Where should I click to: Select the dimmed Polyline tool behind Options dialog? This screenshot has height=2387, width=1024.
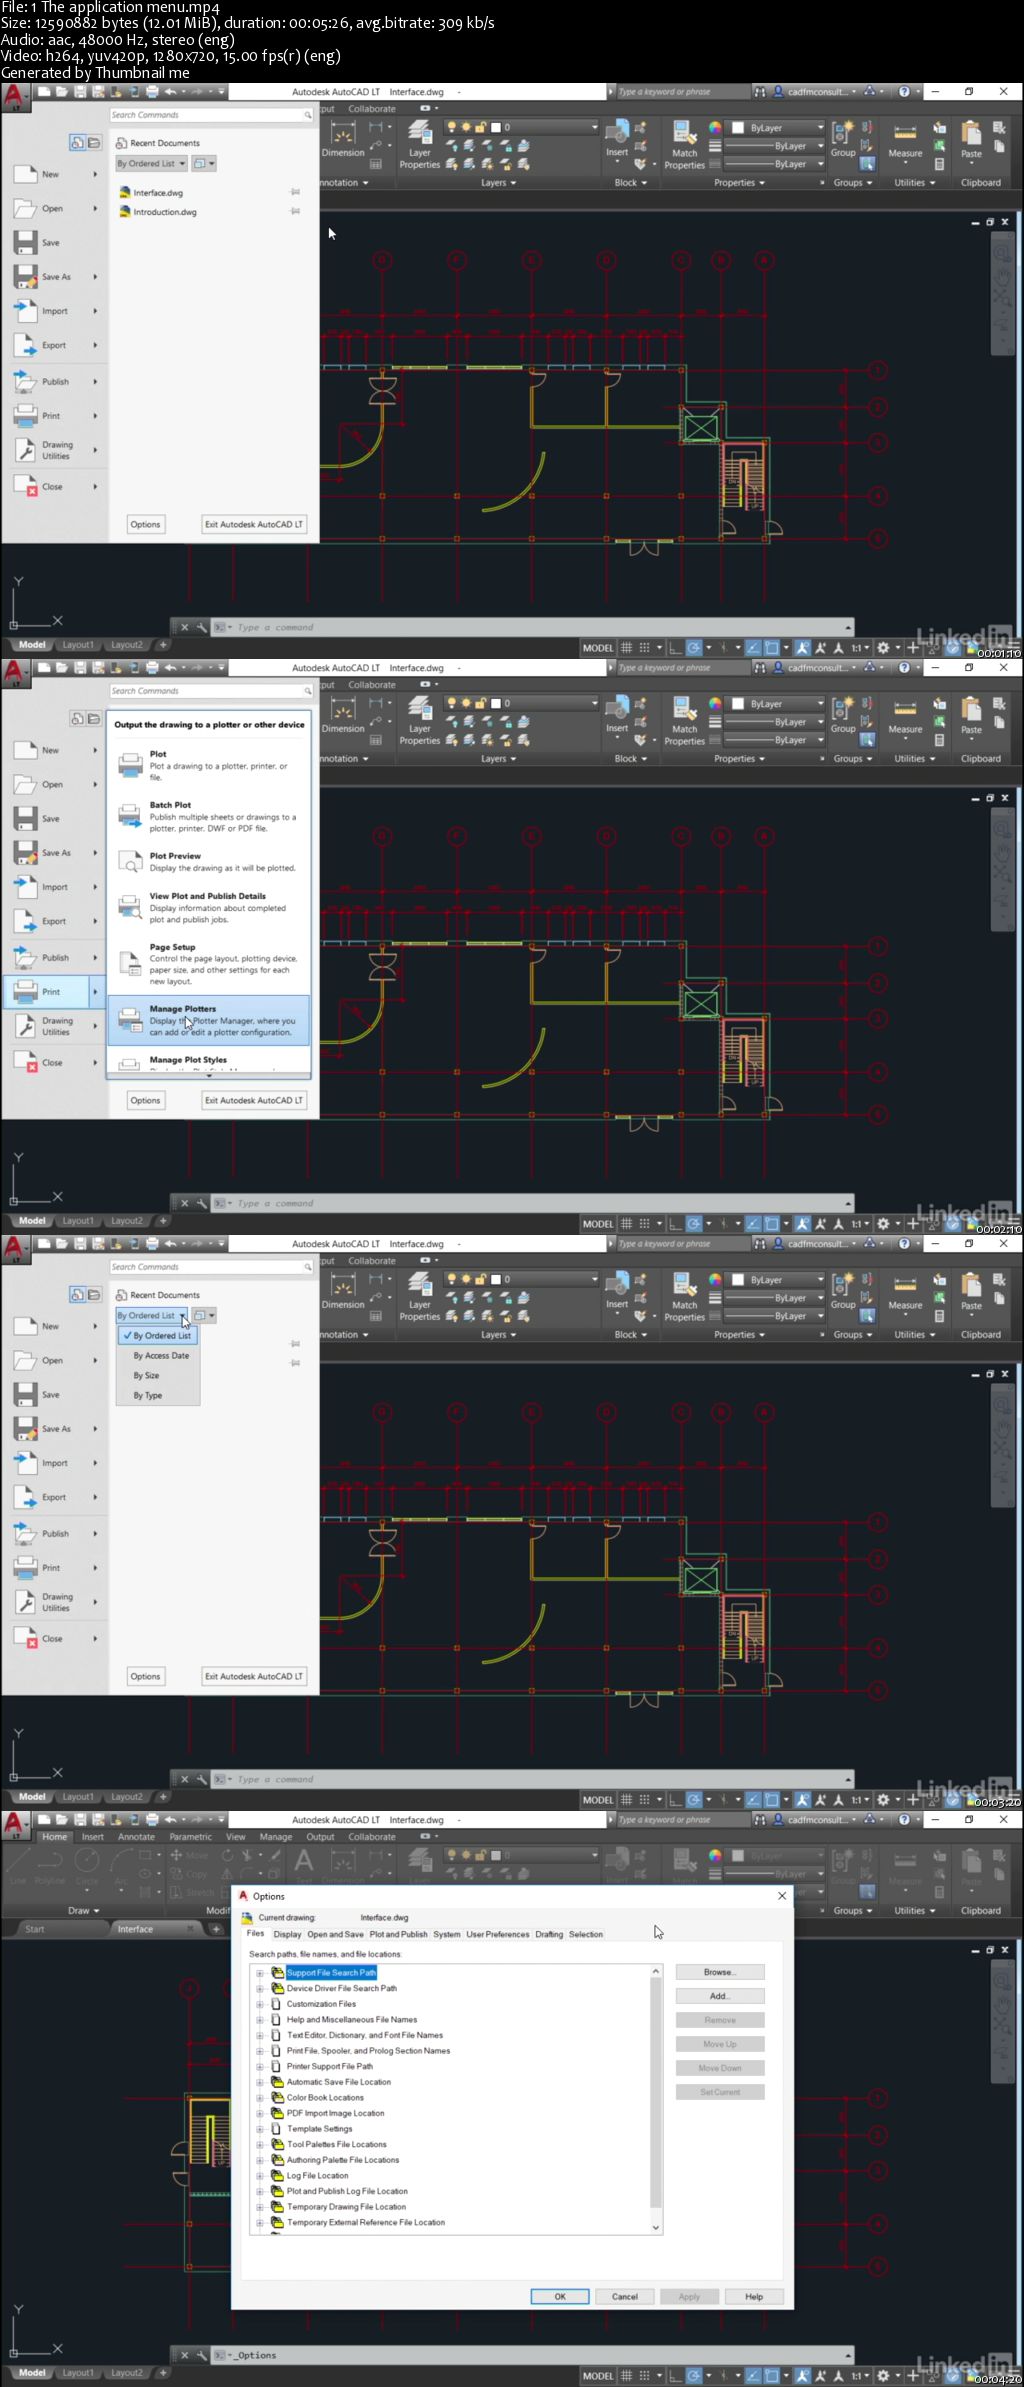[x=50, y=1865]
